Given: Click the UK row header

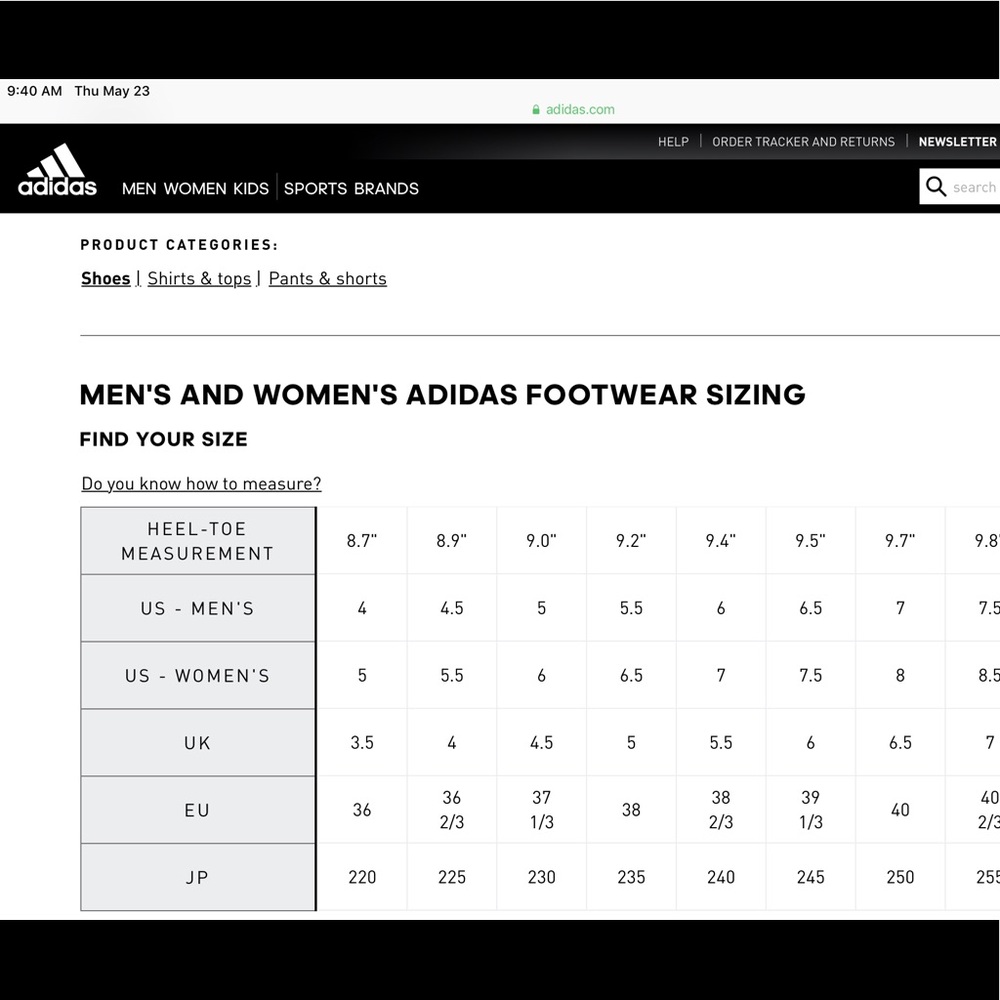Looking at the screenshot, I should [198, 743].
